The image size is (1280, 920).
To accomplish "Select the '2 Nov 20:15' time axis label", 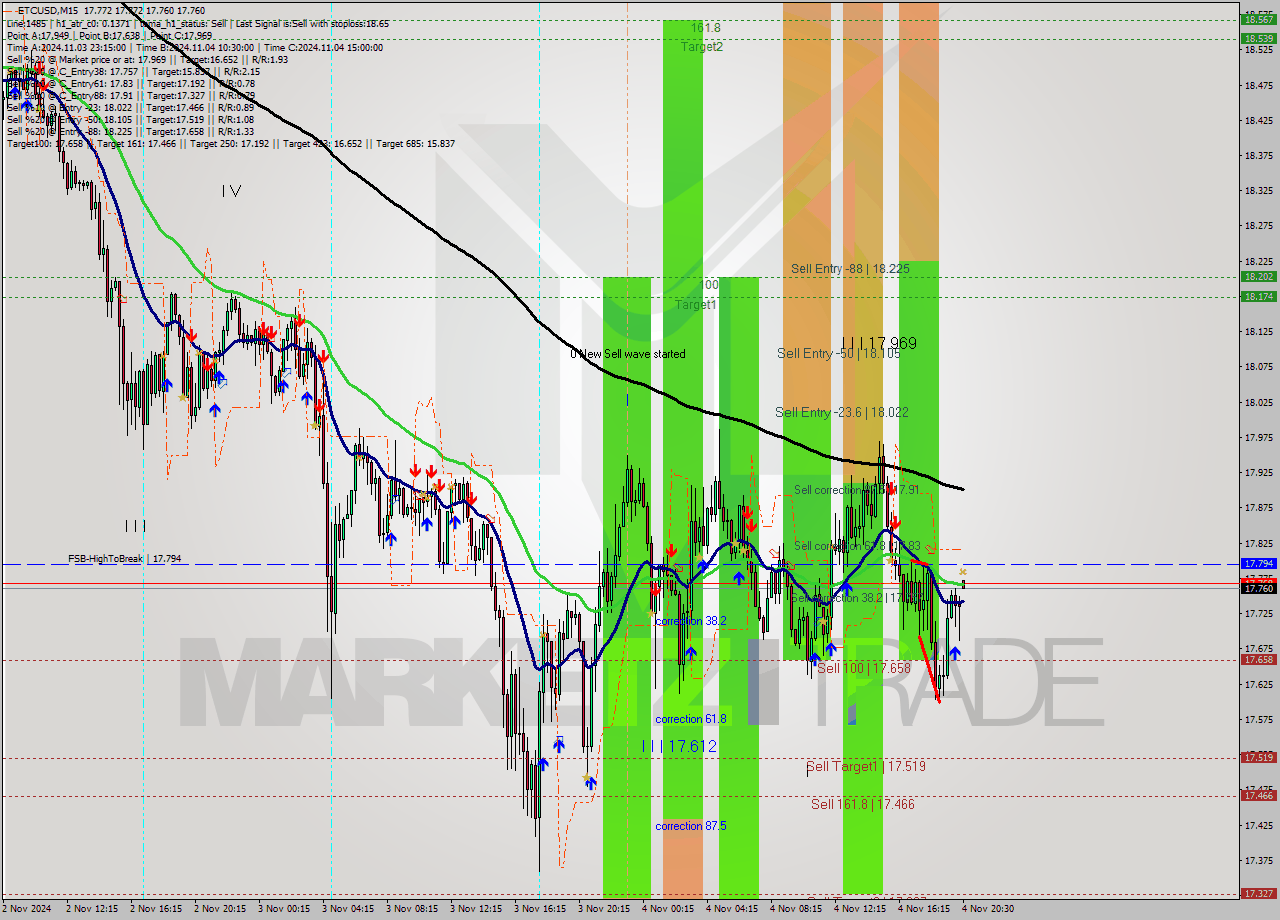I will click(221, 909).
